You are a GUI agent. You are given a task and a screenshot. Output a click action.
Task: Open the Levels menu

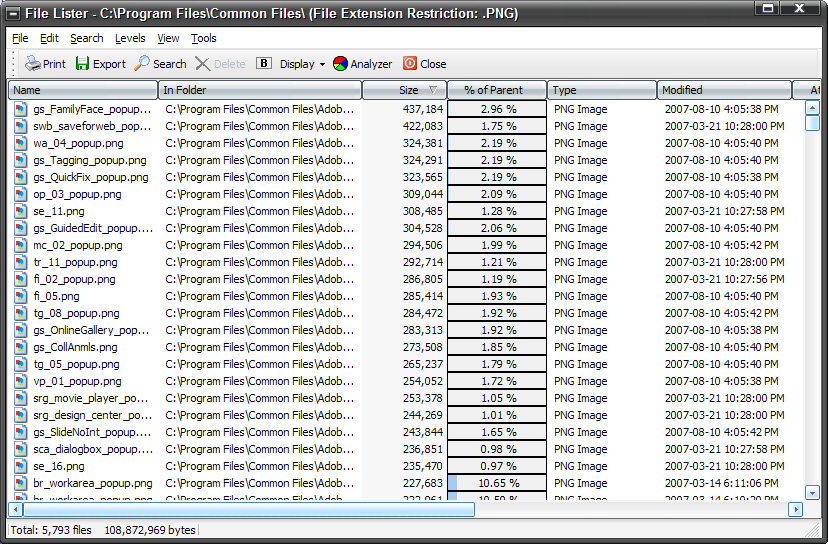(x=130, y=38)
